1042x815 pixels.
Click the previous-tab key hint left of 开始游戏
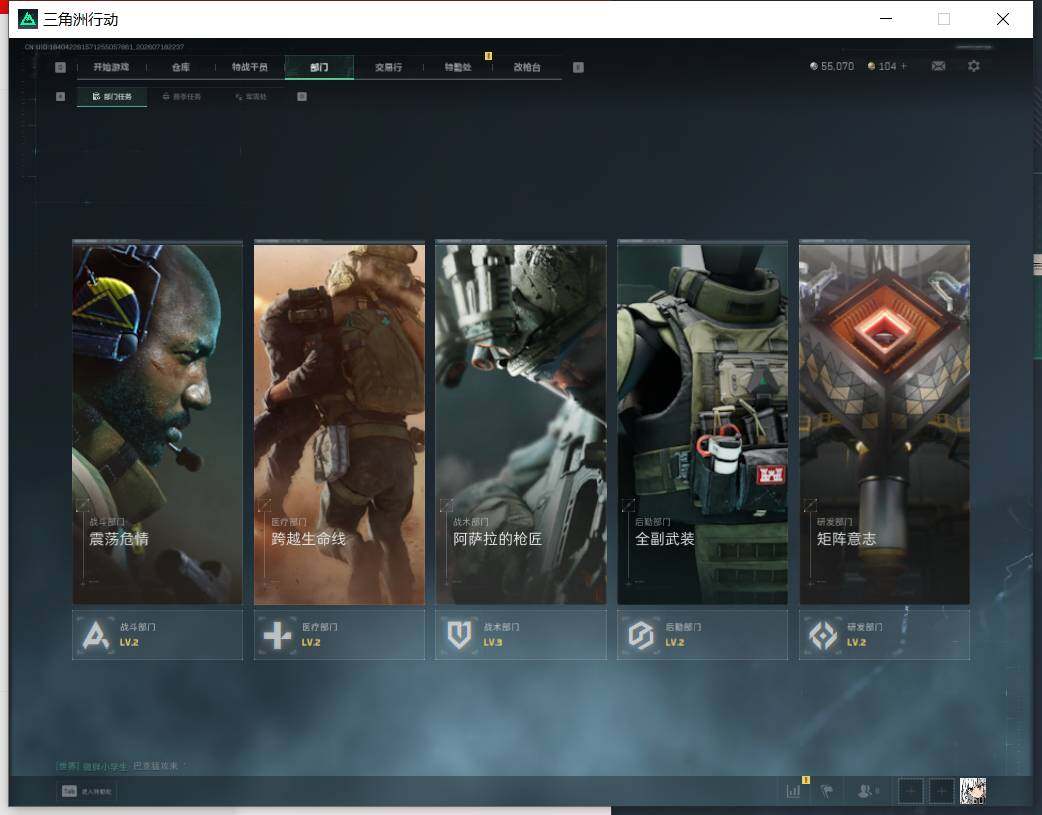click(x=60, y=67)
